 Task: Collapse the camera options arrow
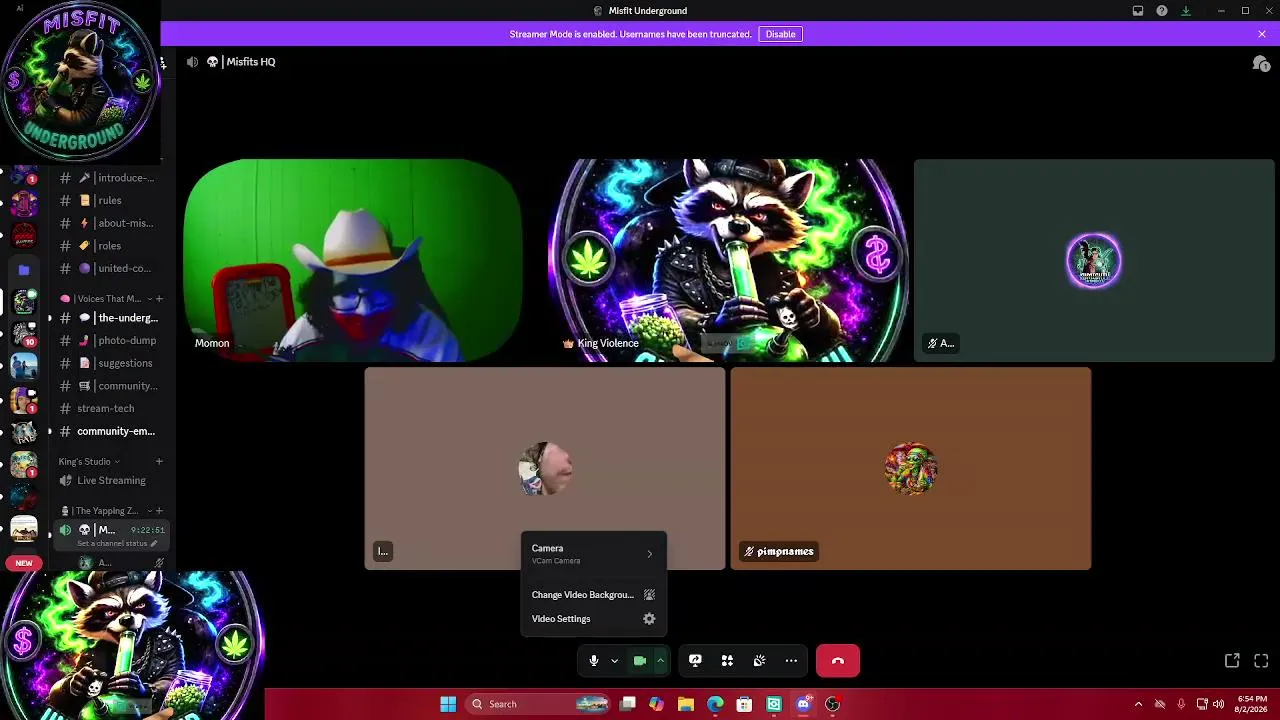tap(660, 661)
